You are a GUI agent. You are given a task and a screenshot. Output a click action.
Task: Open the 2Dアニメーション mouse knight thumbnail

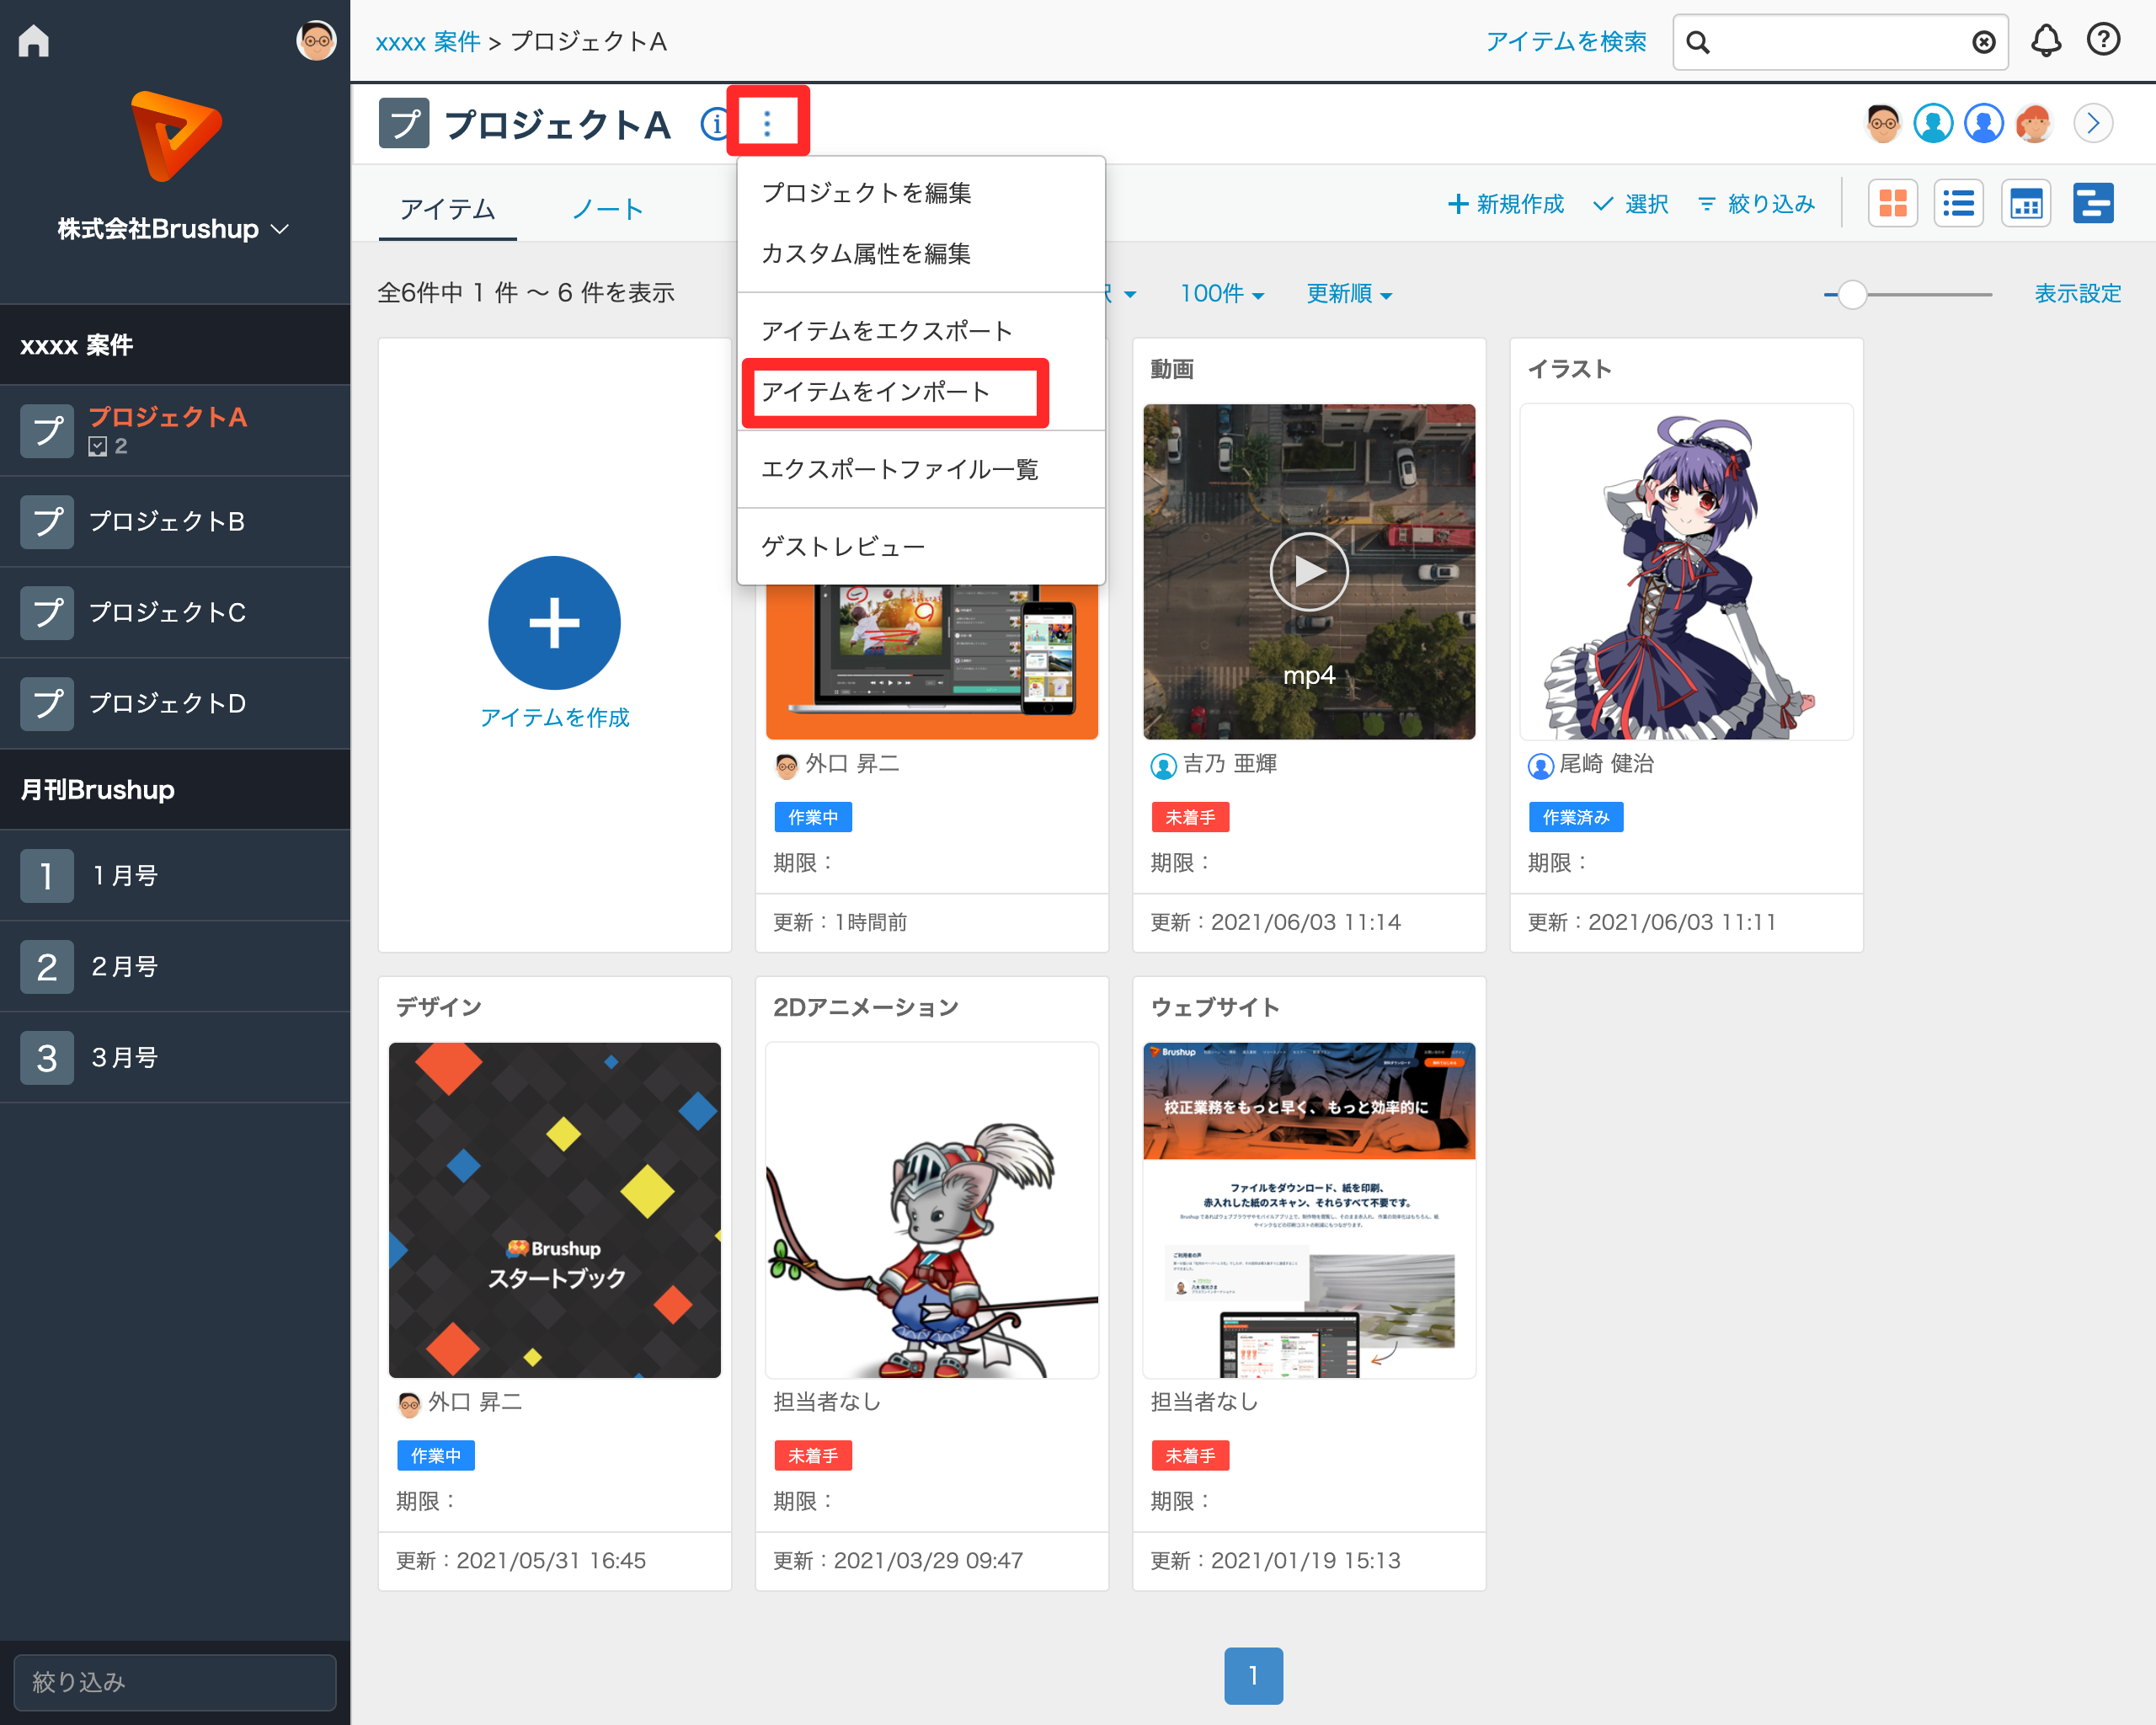(x=931, y=1210)
